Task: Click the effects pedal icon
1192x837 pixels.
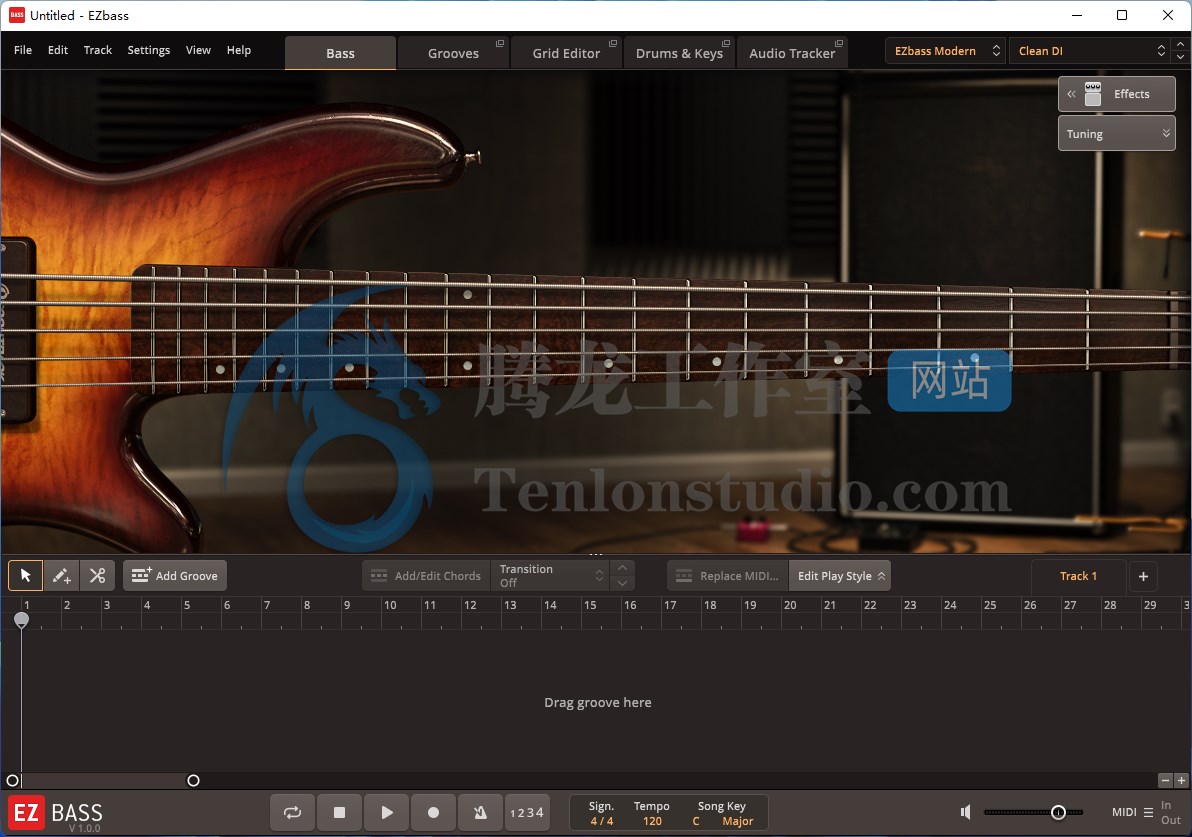Action: pyautogui.click(x=1092, y=94)
